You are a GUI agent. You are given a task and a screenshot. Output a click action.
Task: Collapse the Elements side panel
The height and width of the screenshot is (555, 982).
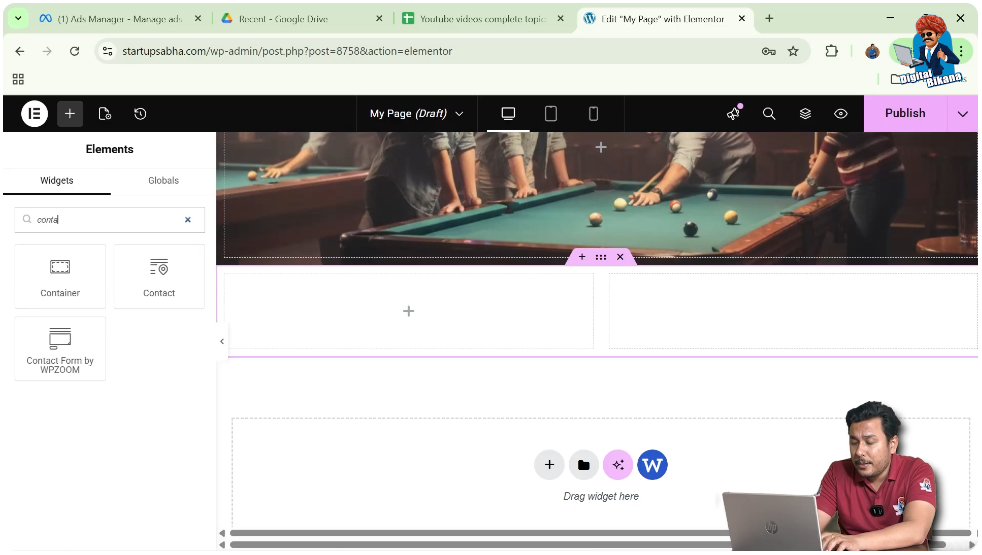click(222, 341)
